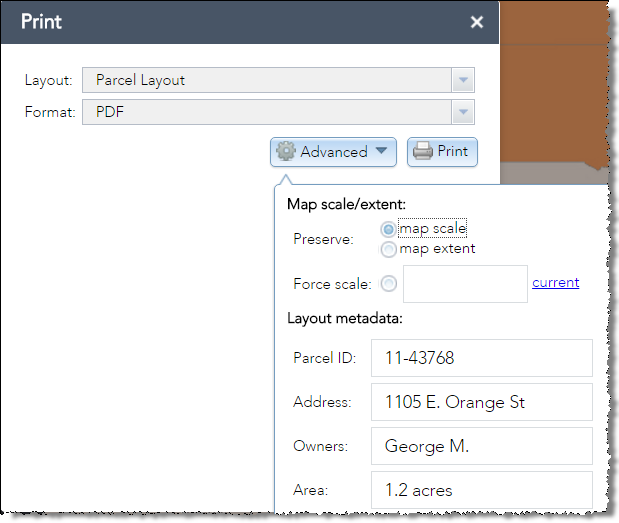This screenshot has width=619, height=523.
Task: Click the printer icon on Print button
Action: (423, 151)
